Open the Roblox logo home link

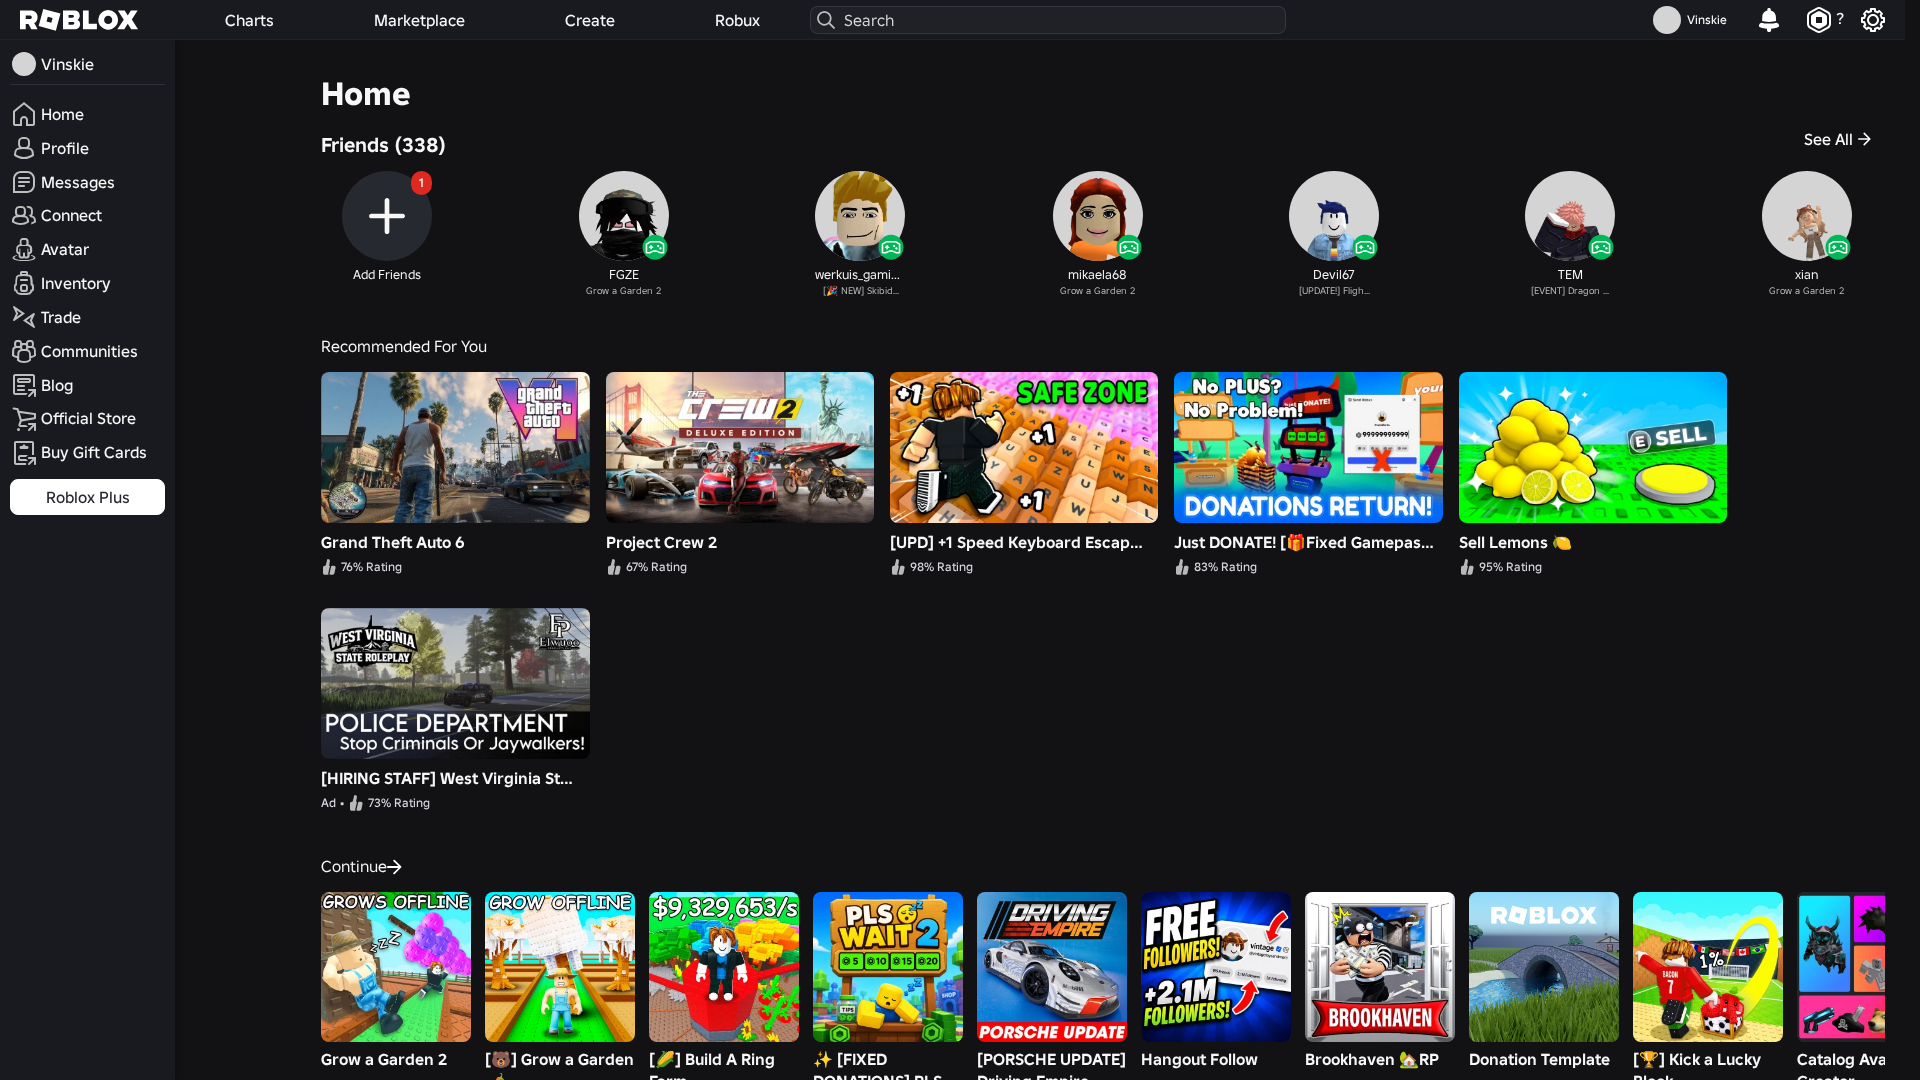pos(79,20)
